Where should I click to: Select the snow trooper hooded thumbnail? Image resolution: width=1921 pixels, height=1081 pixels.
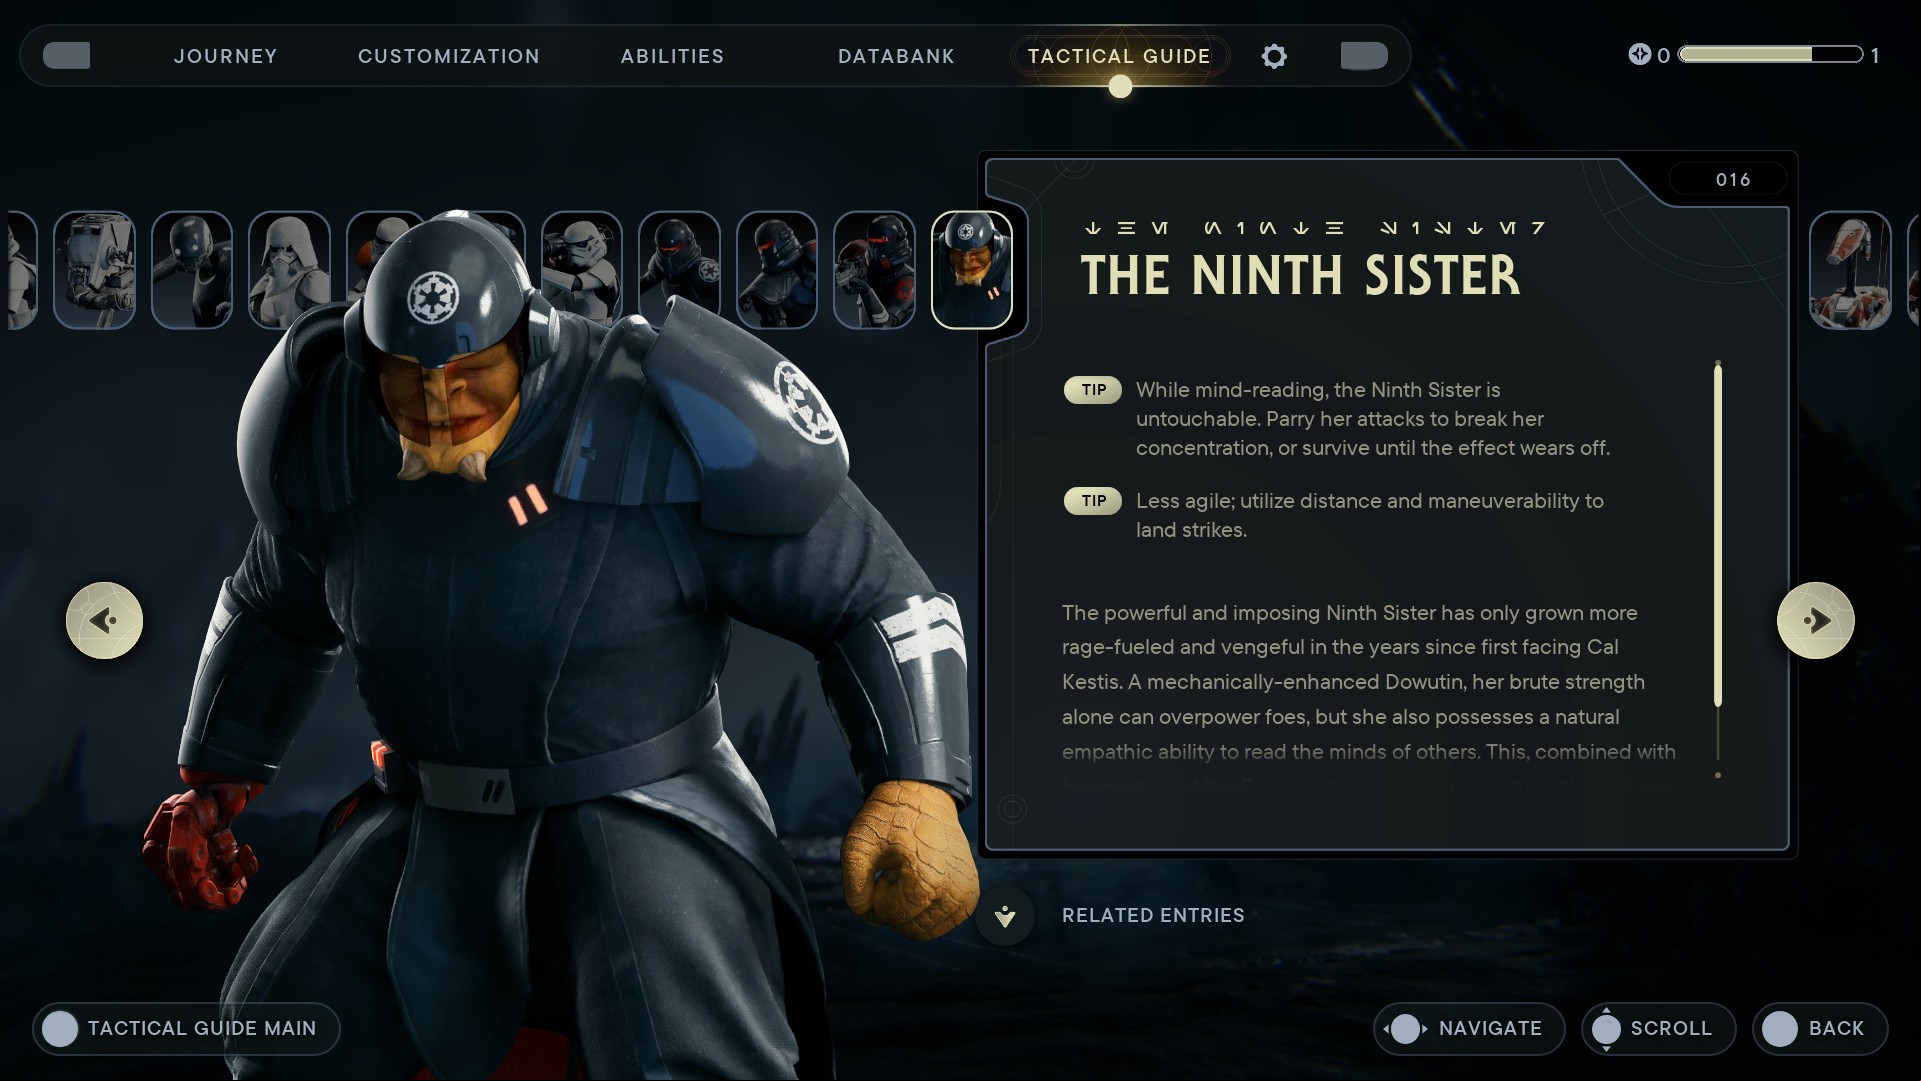(289, 270)
